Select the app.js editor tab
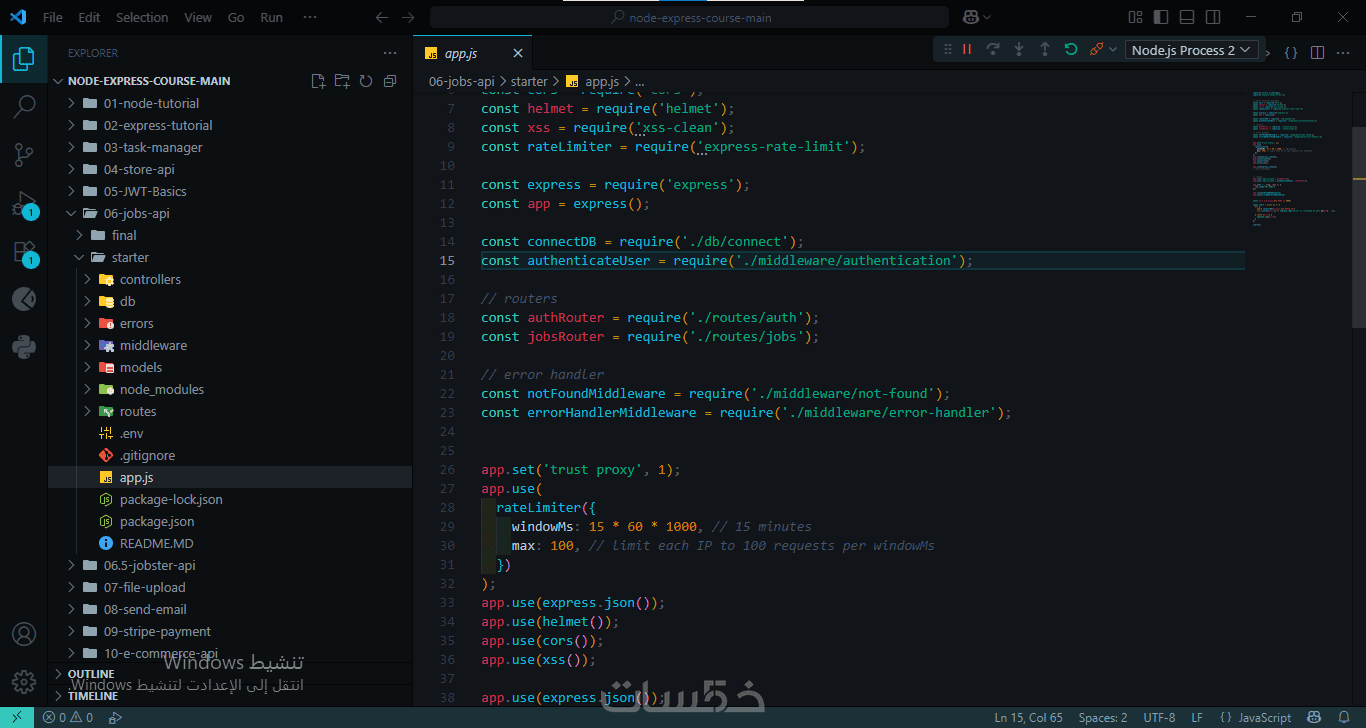This screenshot has width=1366, height=728. [x=461, y=53]
